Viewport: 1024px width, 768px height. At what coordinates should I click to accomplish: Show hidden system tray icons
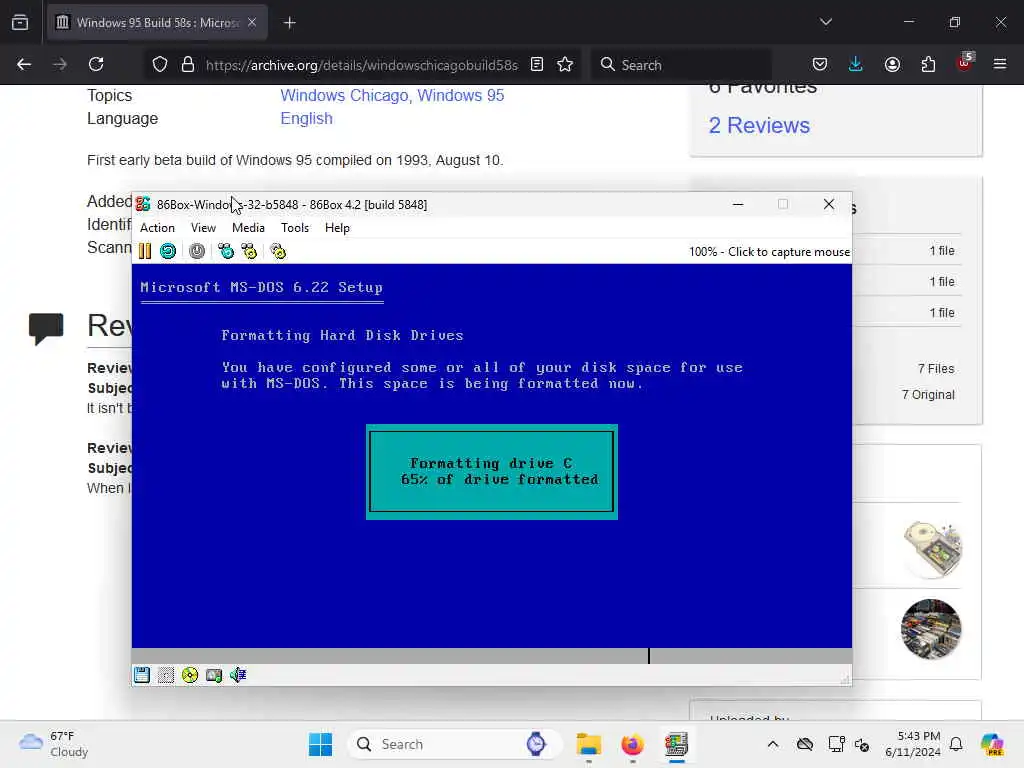(x=773, y=744)
